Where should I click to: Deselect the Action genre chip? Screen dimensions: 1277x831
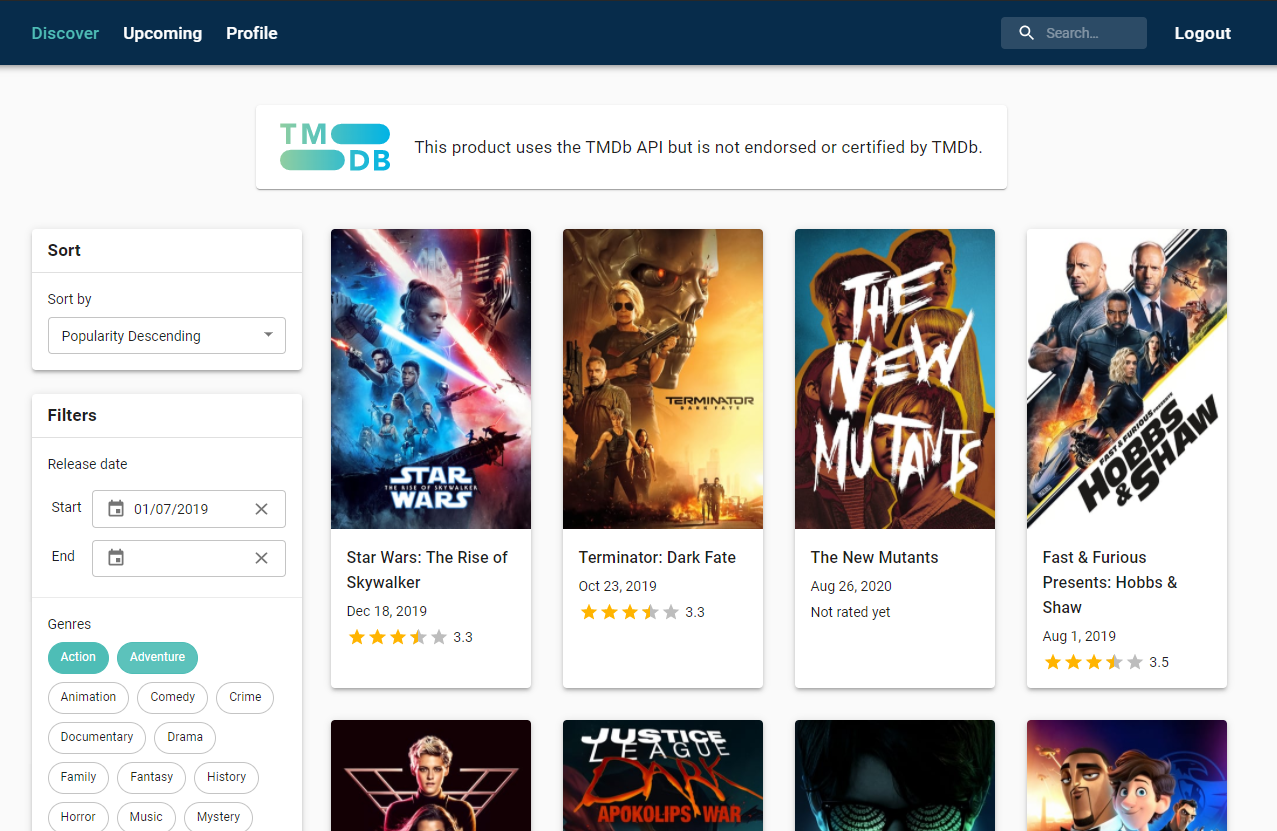[78, 657]
